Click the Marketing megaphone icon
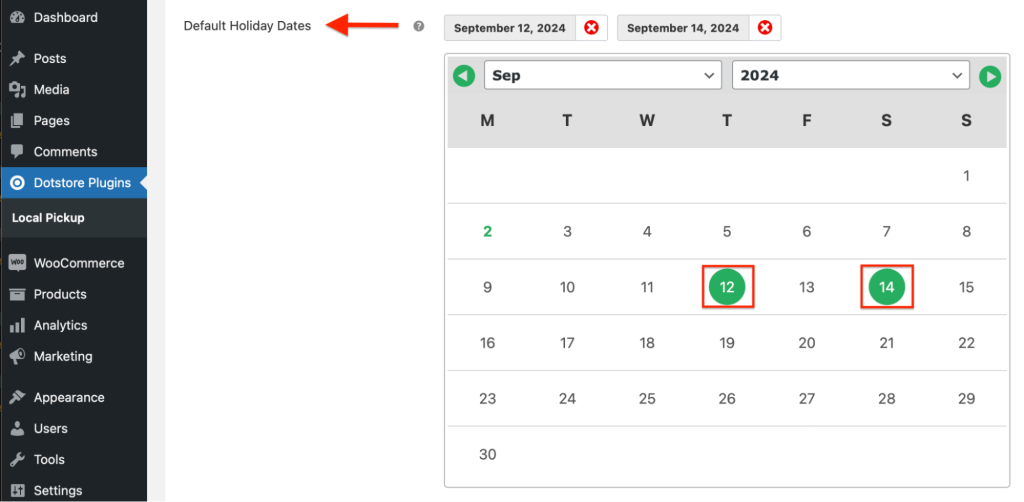 (17, 356)
